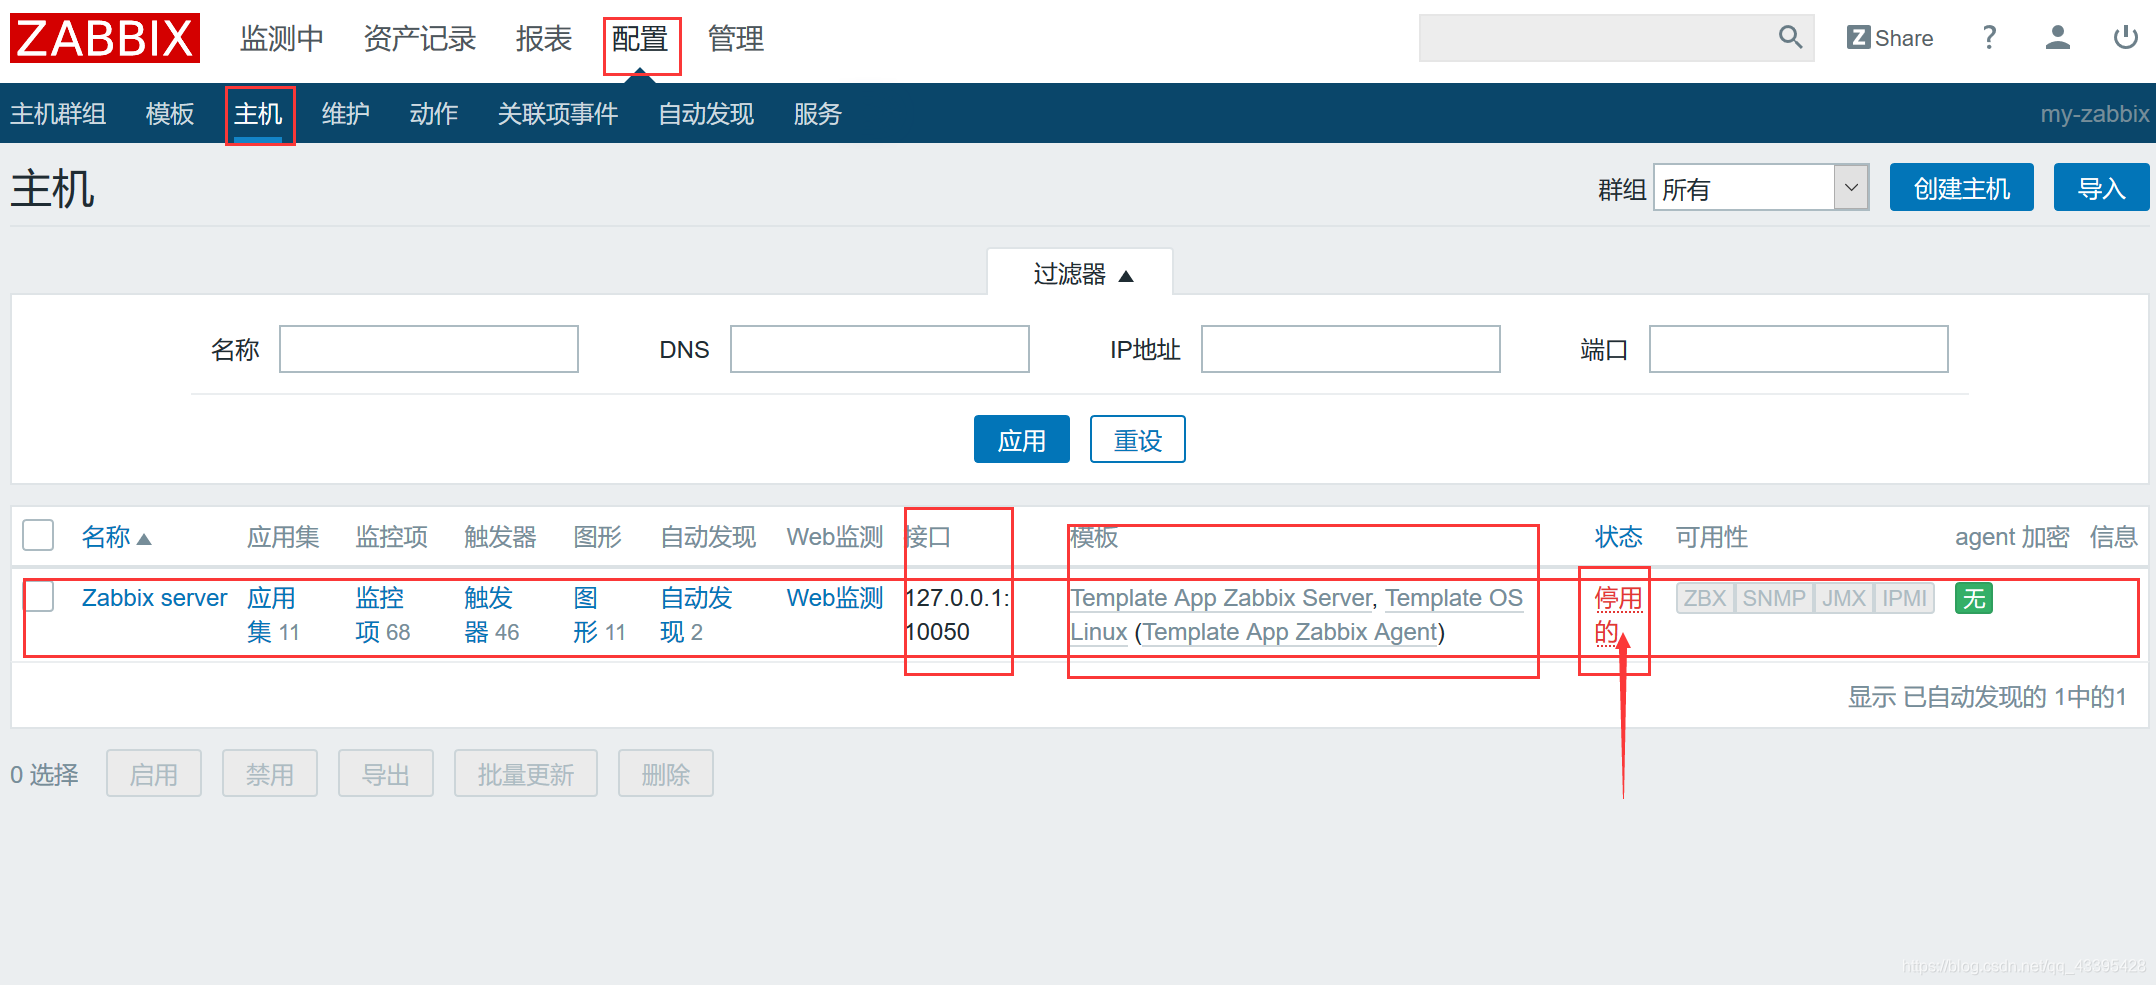Click the green 无 encryption badge
This screenshot has height=985, width=2156.
(x=1974, y=598)
